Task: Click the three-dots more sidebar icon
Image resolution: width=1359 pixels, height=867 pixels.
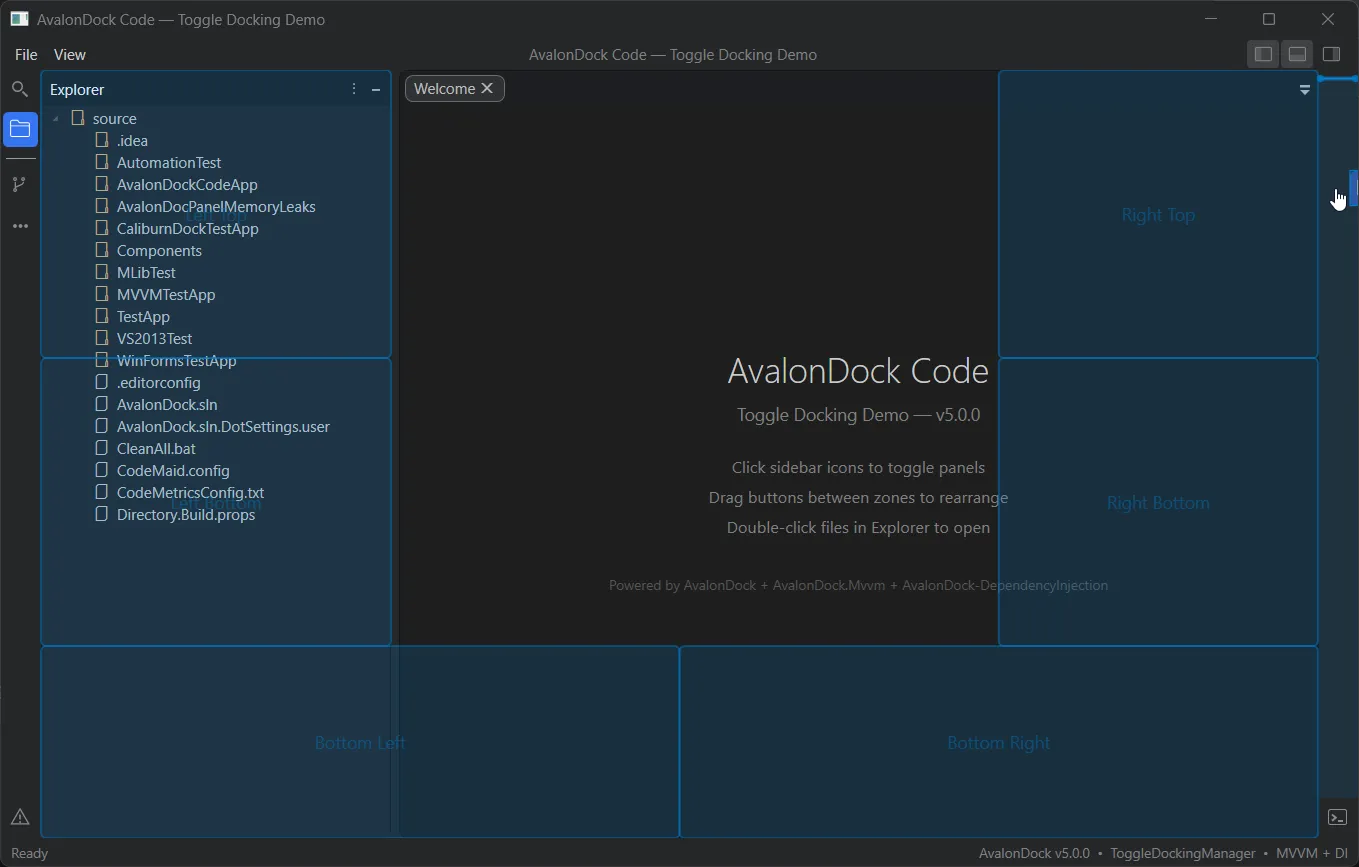Action: tap(20, 226)
